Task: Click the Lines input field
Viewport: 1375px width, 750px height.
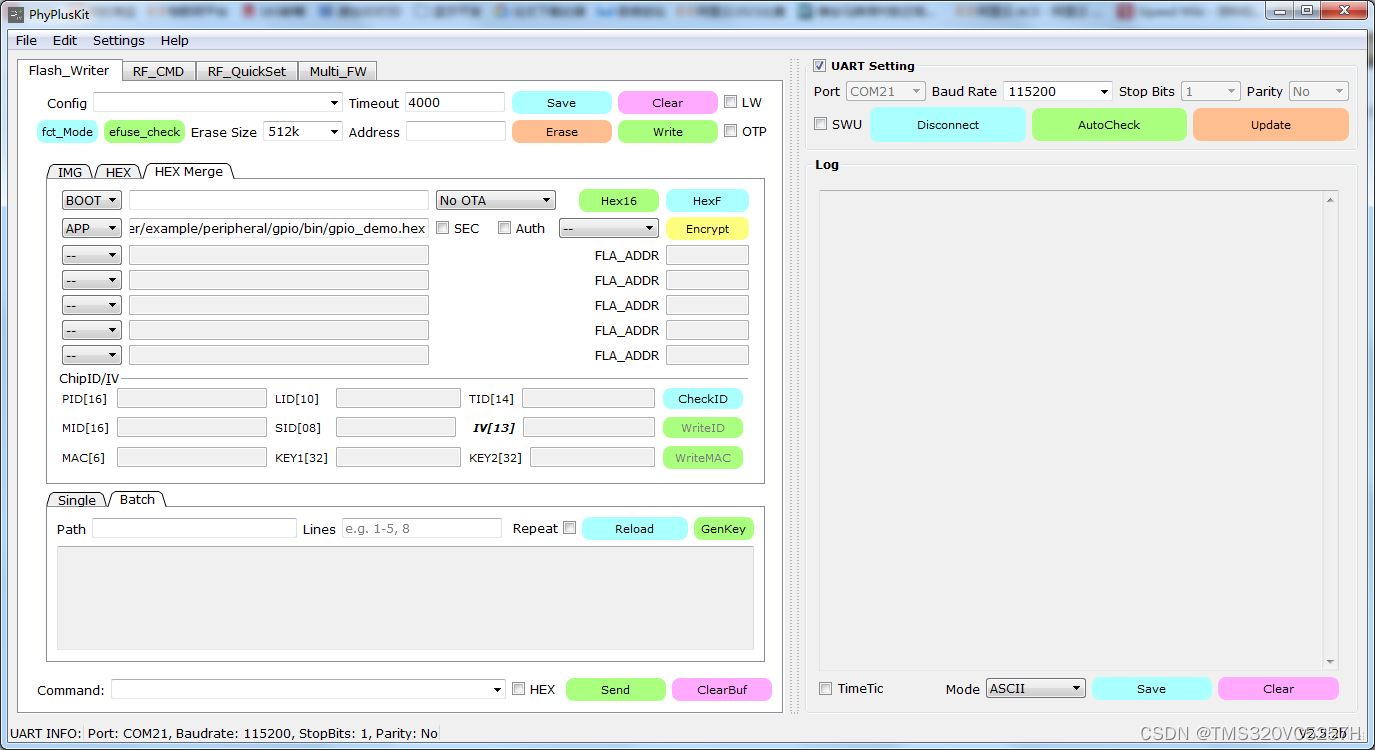Action: tap(421, 528)
